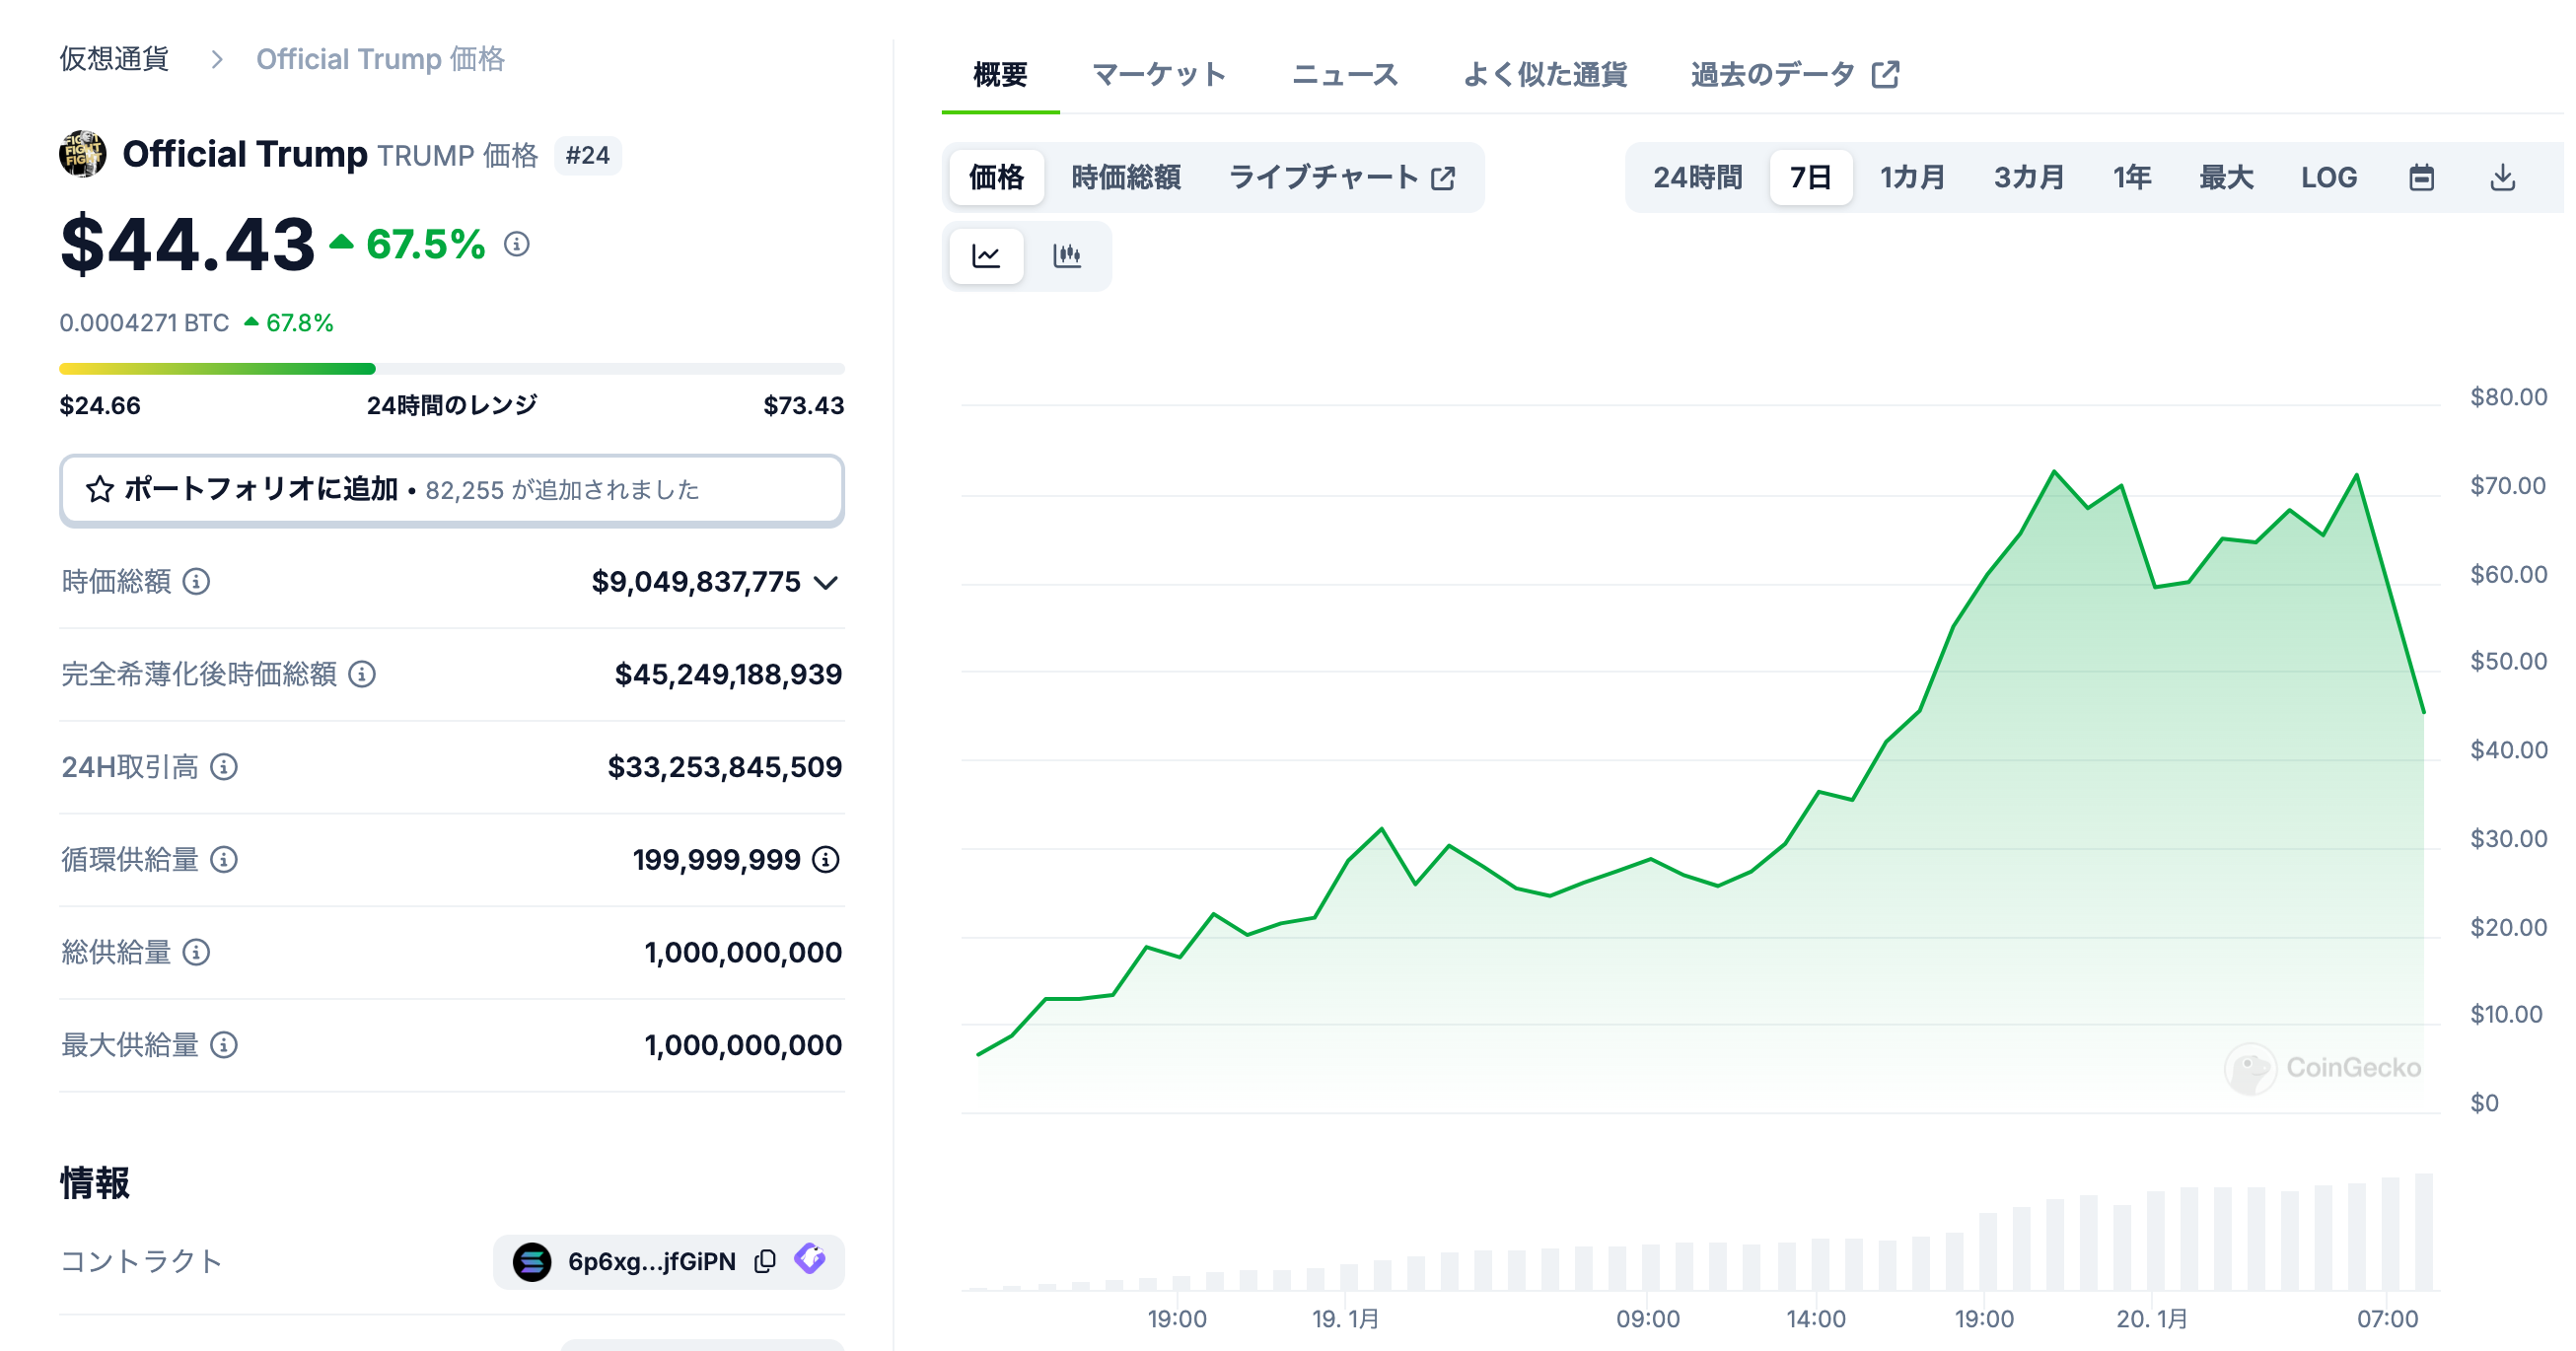Click info icon beside 24H取引高

(224, 767)
